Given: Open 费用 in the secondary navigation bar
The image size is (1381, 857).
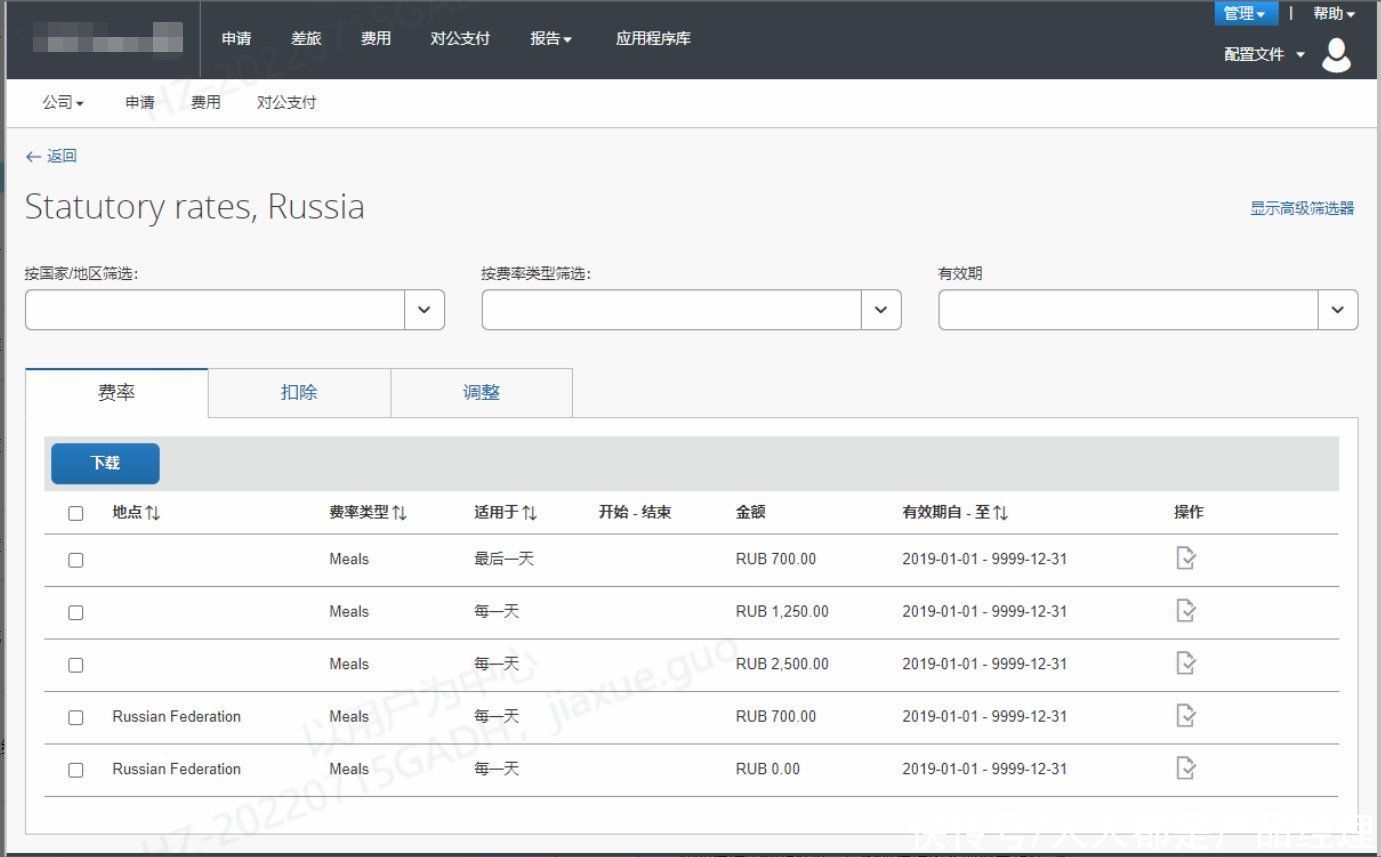Looking at the screenshot, I should 206,103.
